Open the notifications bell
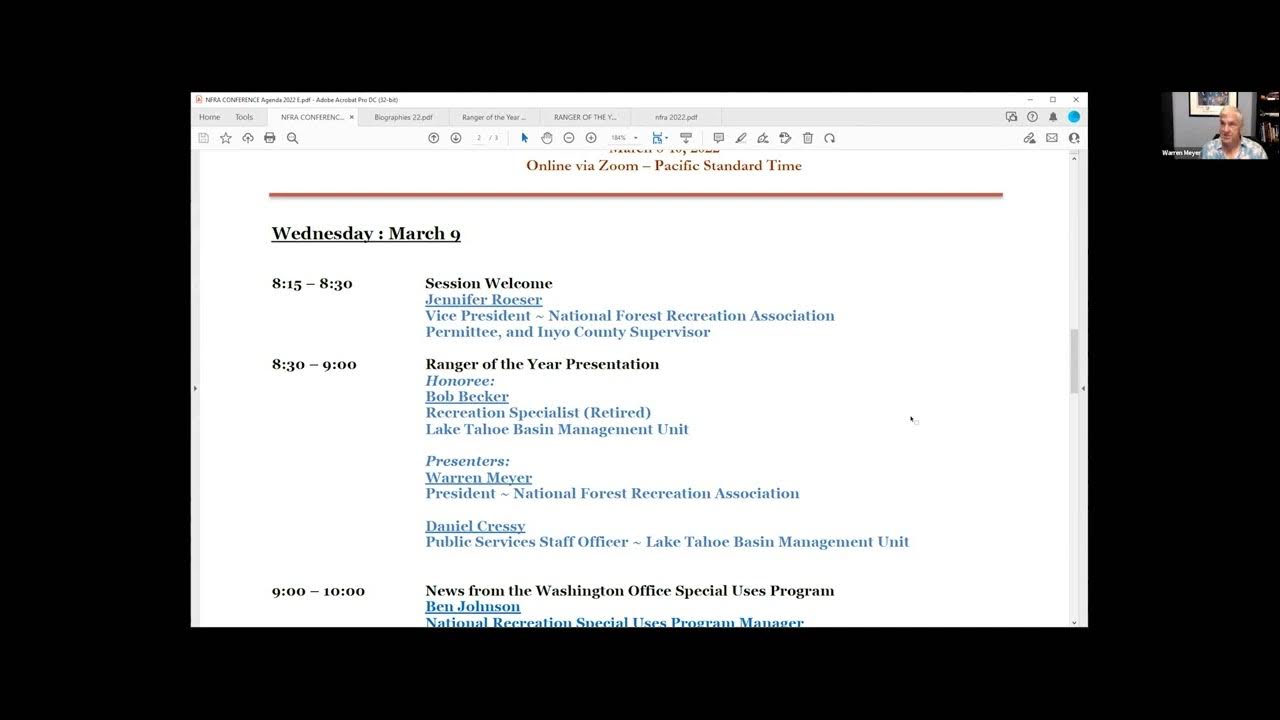Viewport: 1280px width, 720px height. [1053, 117]
